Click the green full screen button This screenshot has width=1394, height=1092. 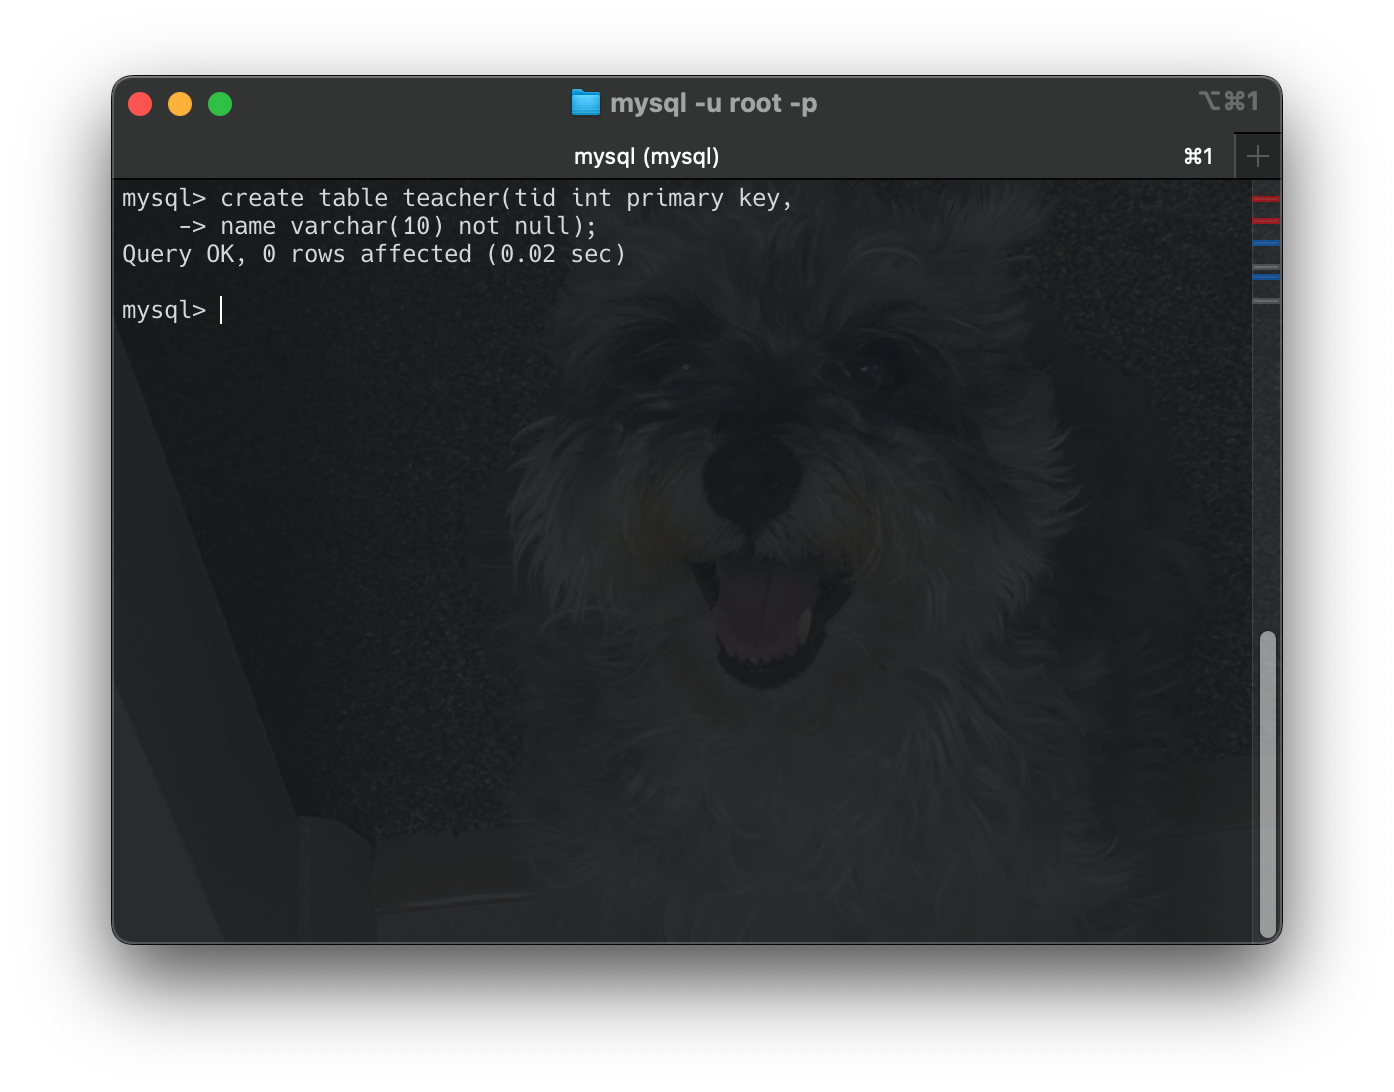[x=220, y=103]
